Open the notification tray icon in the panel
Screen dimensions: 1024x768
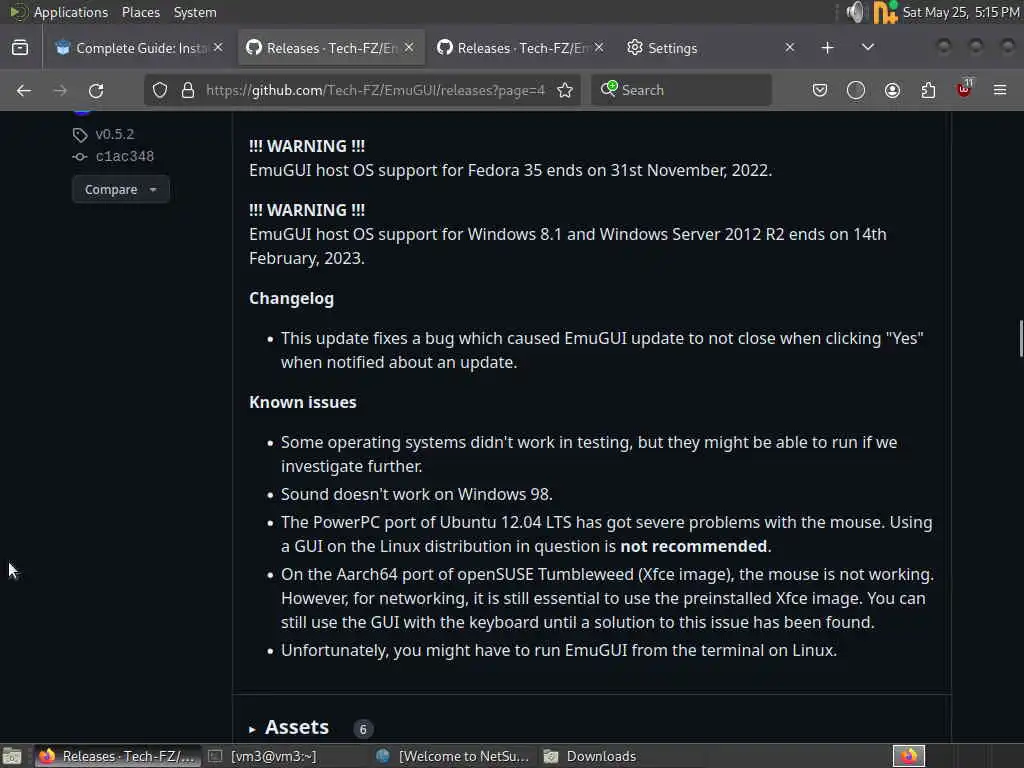click(x=884, y=12)
